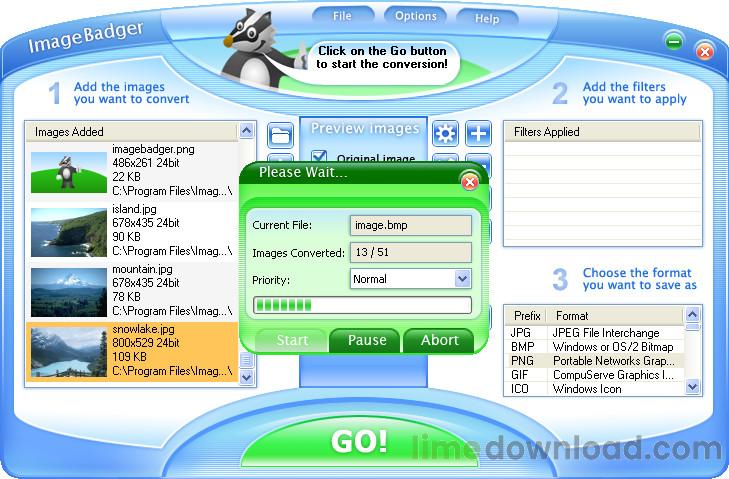Image resolution: width=729 pixels, height=479 pixels.
Task: Open the Priority dropdown
Action: point(462,279)
